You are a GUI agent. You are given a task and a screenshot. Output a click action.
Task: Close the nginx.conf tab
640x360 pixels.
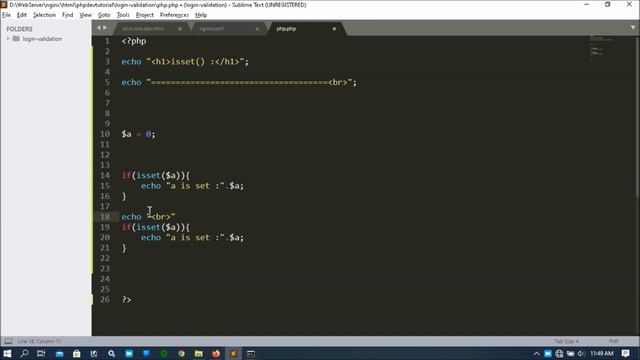coord(257,29)
